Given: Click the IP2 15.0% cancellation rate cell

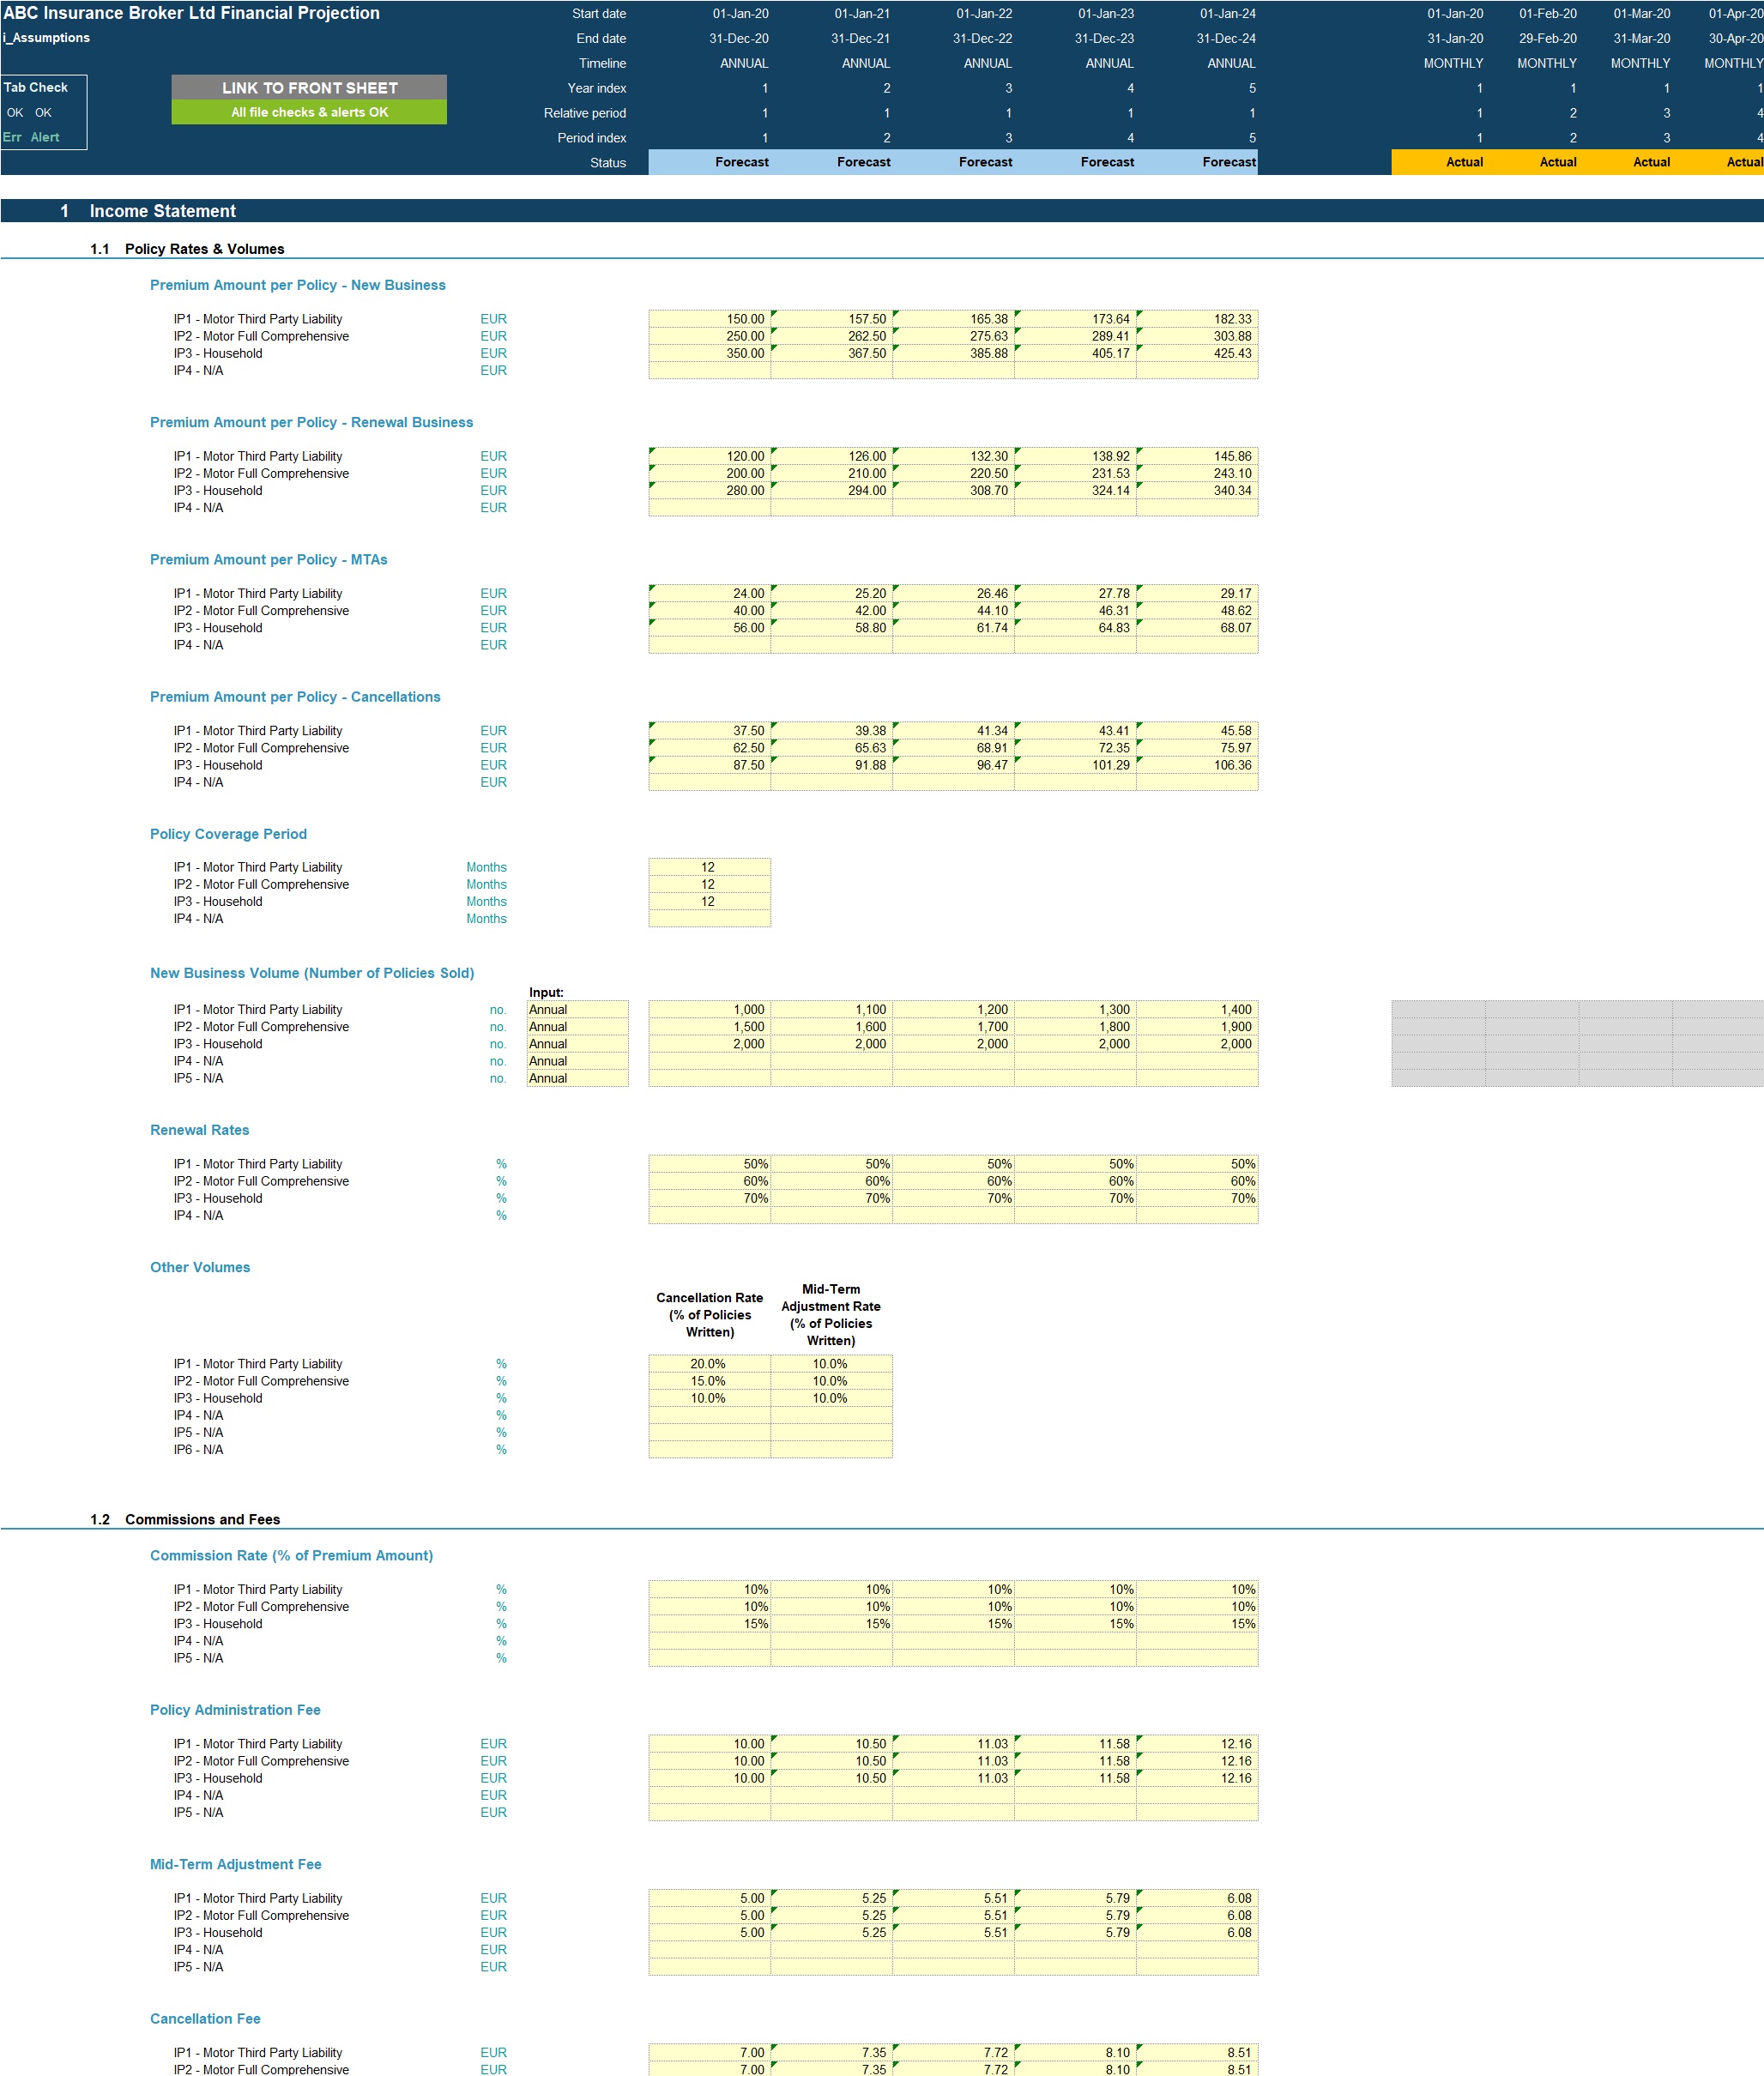Looking at the screenshot, I should click(709, 1381).
